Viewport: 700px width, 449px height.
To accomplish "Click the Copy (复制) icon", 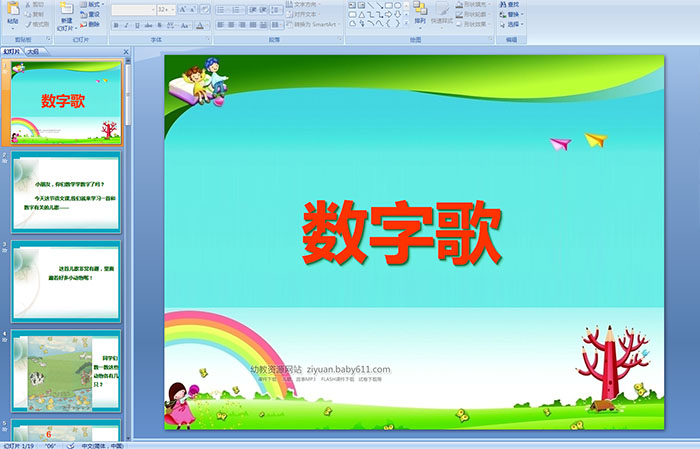I will (x=28, y=15).
